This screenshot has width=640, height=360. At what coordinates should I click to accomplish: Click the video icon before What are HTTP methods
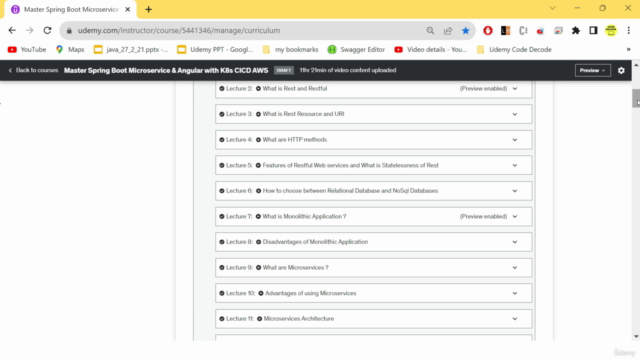[x=258, y=140]
